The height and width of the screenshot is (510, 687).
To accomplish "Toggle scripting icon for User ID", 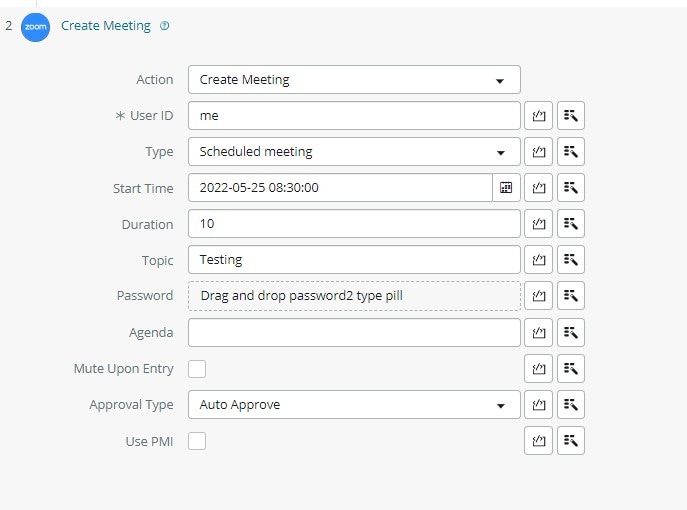I will [x=538, y=116].
